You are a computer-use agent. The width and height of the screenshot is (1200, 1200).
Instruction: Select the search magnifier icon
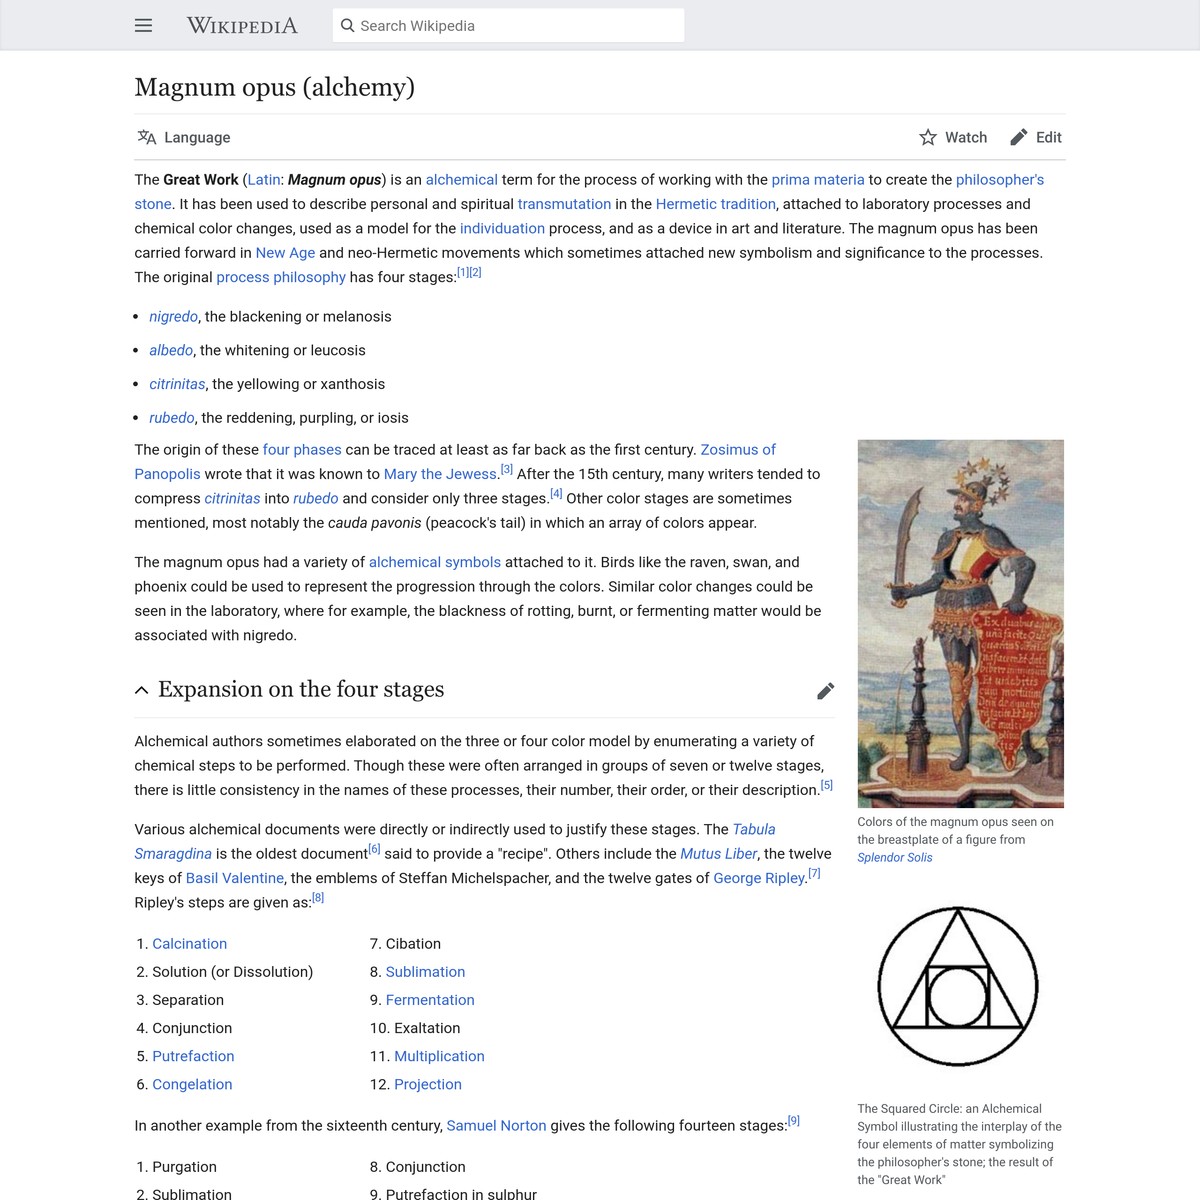coord(347,25)
